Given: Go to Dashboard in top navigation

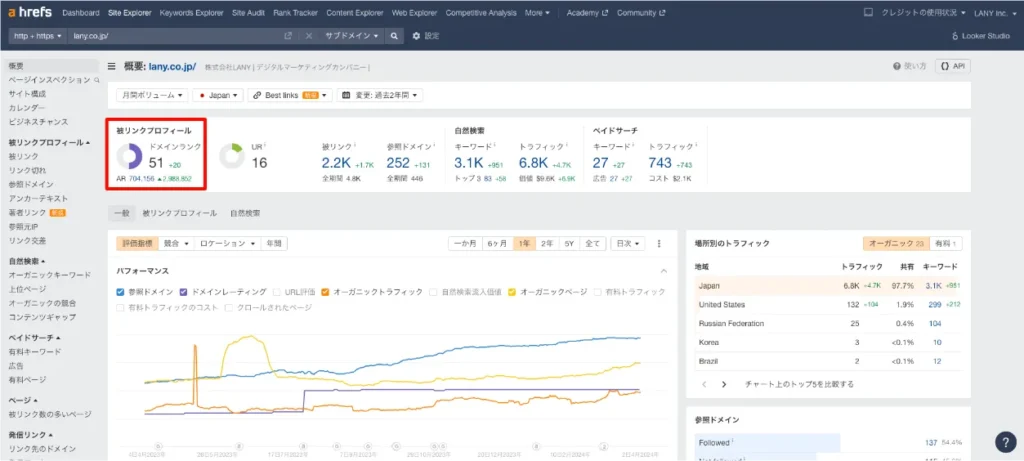Looking at the screenshot, I should pyautogui.click(x=81, y=12).
